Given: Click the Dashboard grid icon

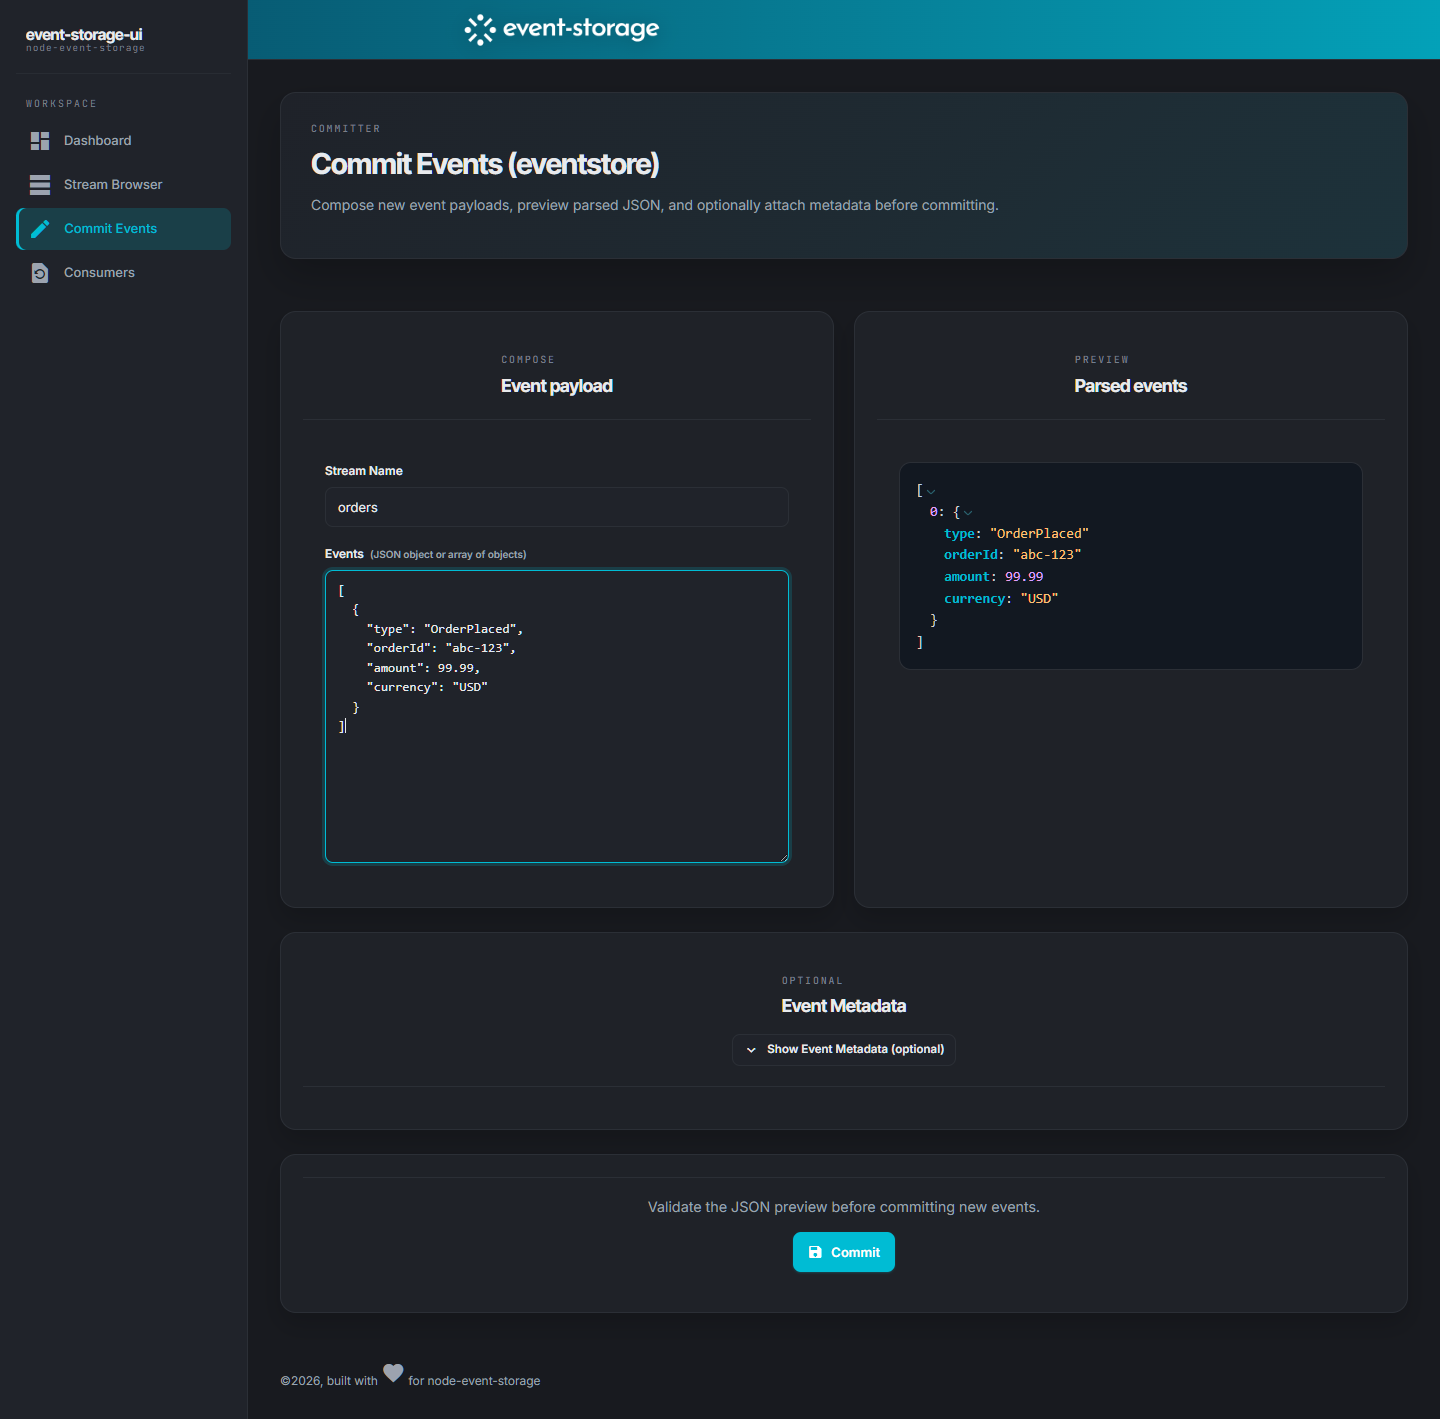Looking at the screenshot, I should tap(40, 141).
